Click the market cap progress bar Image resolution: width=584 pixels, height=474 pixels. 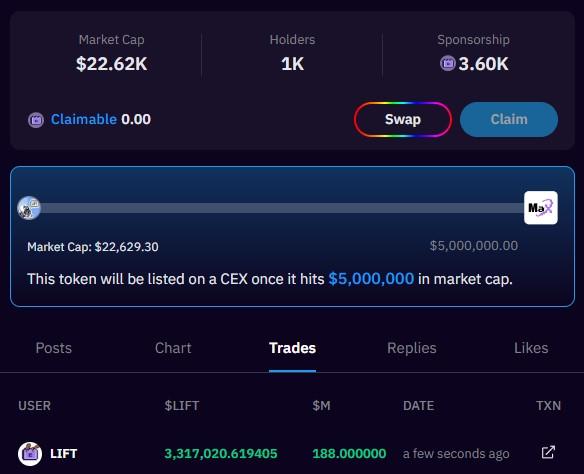282,208
